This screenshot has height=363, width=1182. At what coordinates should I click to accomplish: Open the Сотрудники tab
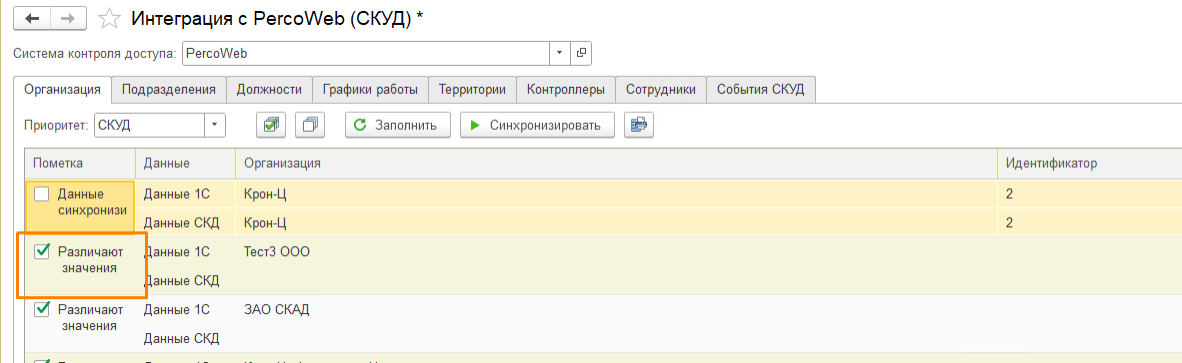point(661,90)
